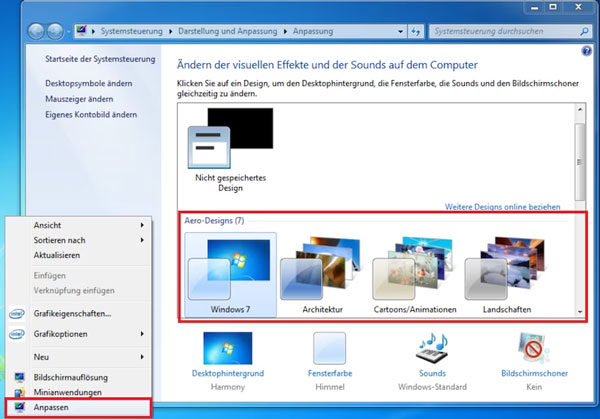This screenshot has width=600, height=419.
Task: Open Desktopsymbole ändern link
Action: (x=89, y=83)
